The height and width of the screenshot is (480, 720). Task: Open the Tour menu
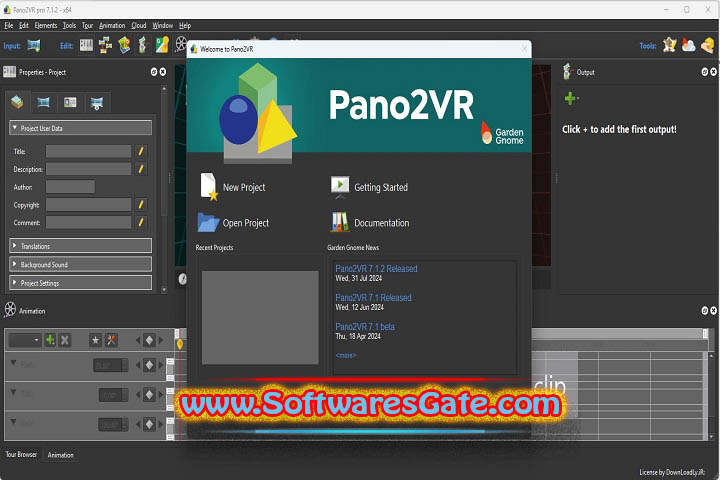pos(87,26)
